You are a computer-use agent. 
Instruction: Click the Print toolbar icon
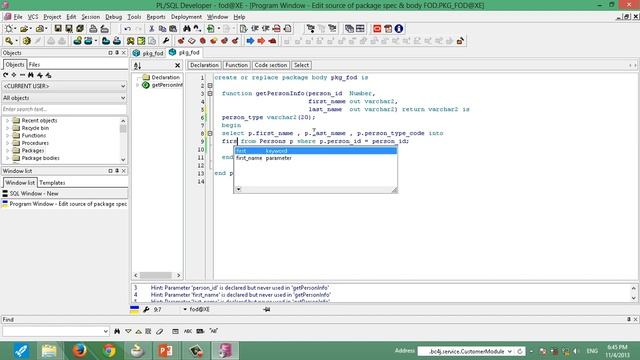[x=93, y=29]
